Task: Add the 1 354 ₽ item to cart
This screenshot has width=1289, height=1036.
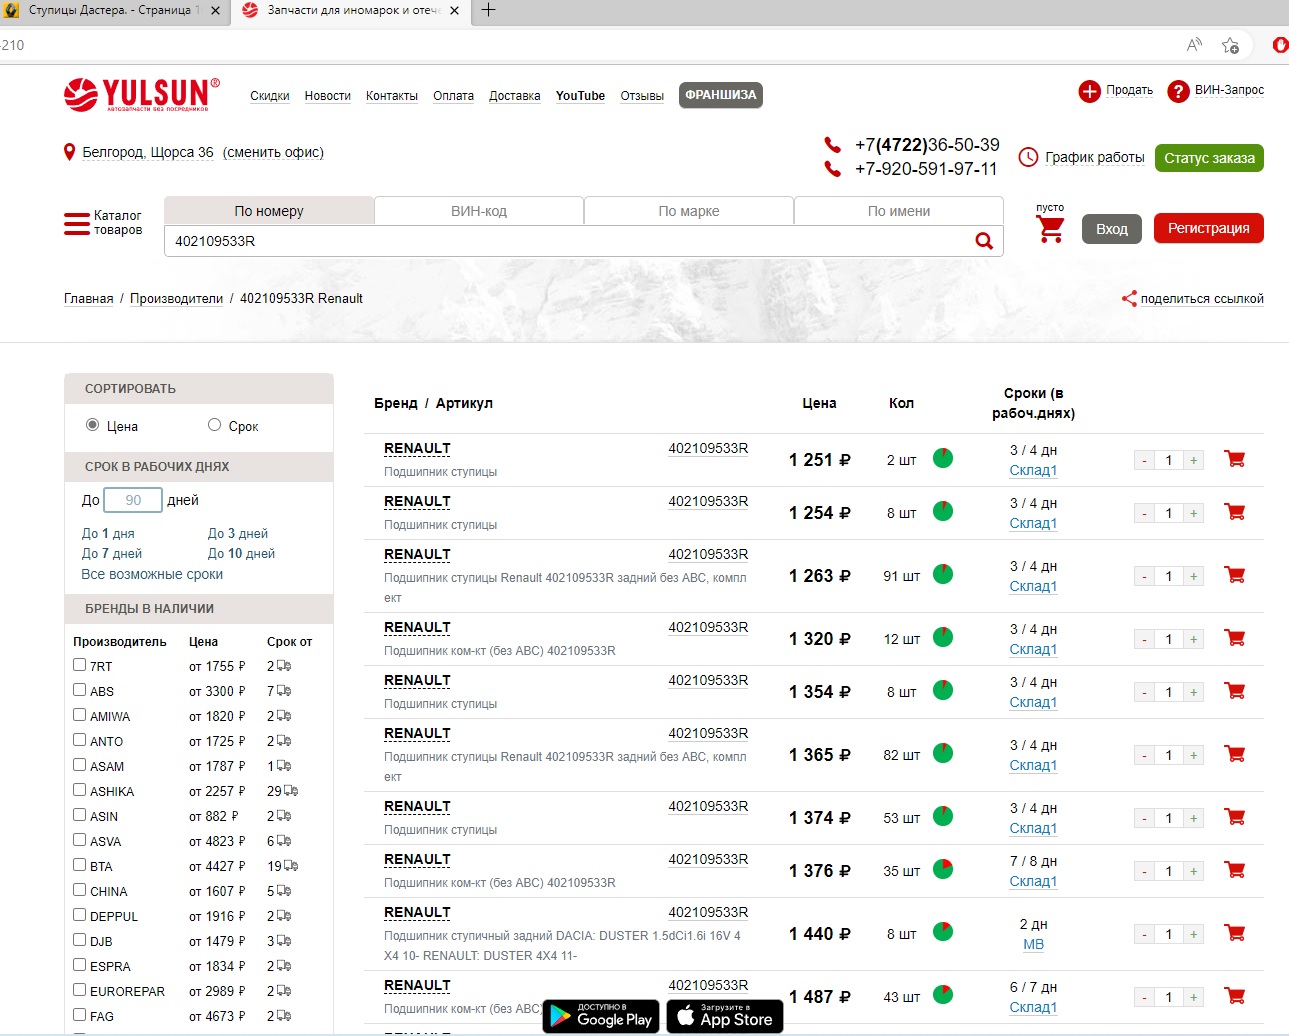Action: point(1235,691)
